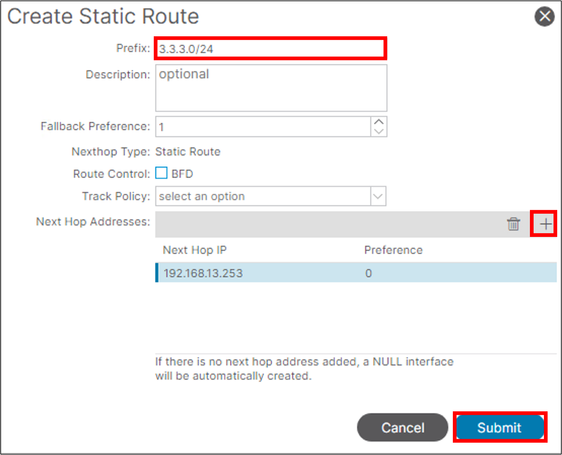
Task: Click the trash icon to delete next hop
Action: tap(513, 224)
